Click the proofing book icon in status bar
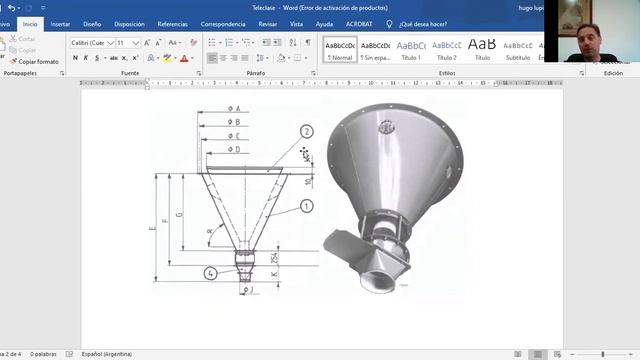Screen dimensions: 640x360 (69, 354)
